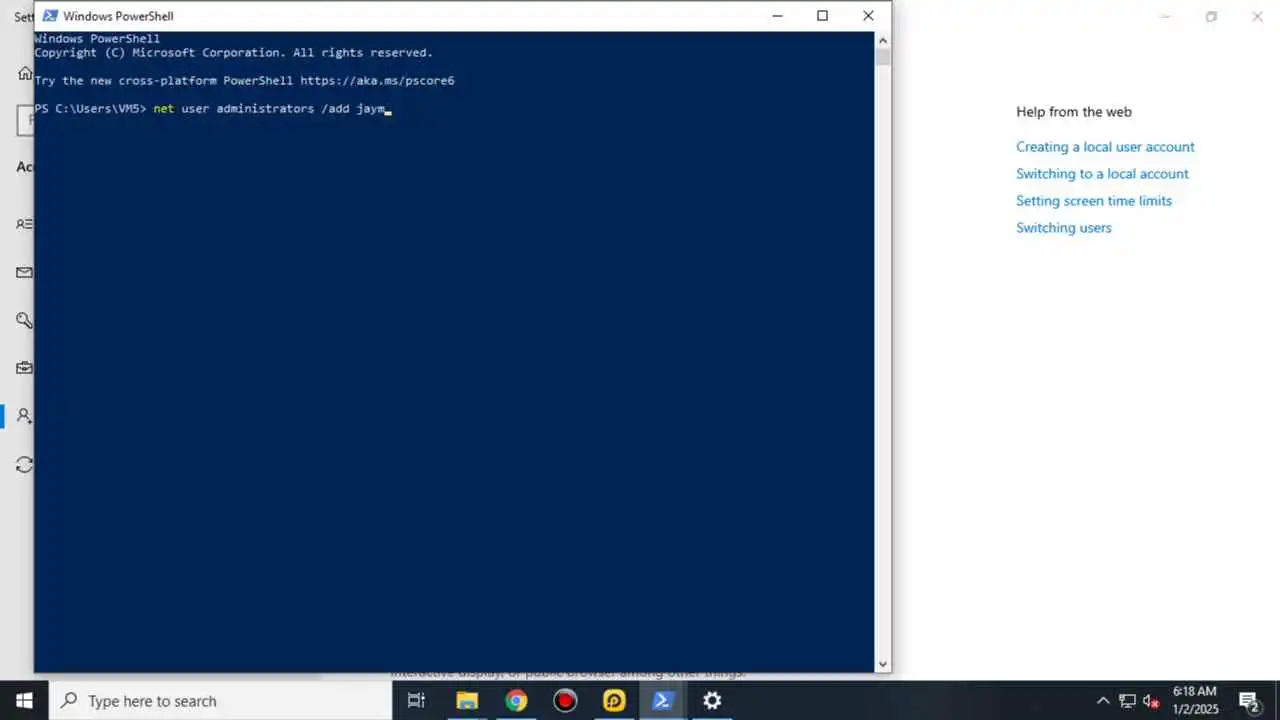Open 'Creating a local user account' link
Screen dimensions: 1280x720
tap(1105, 147)
